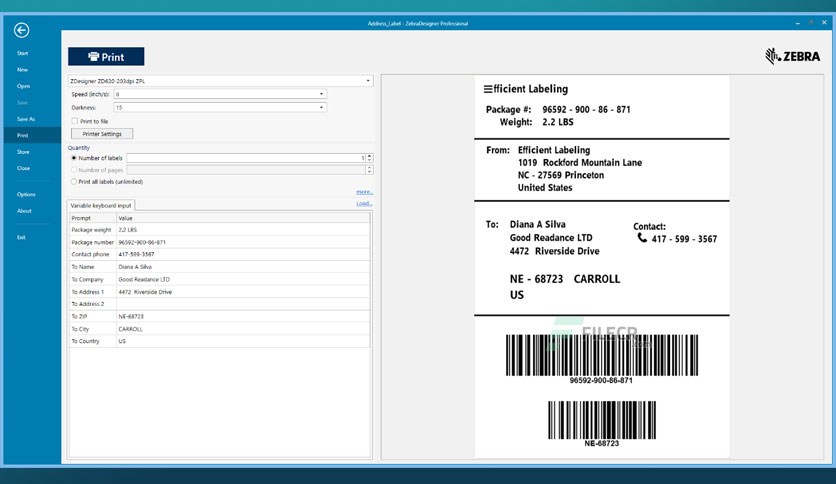
Task: Click the more... link
Action: [365, 192]
